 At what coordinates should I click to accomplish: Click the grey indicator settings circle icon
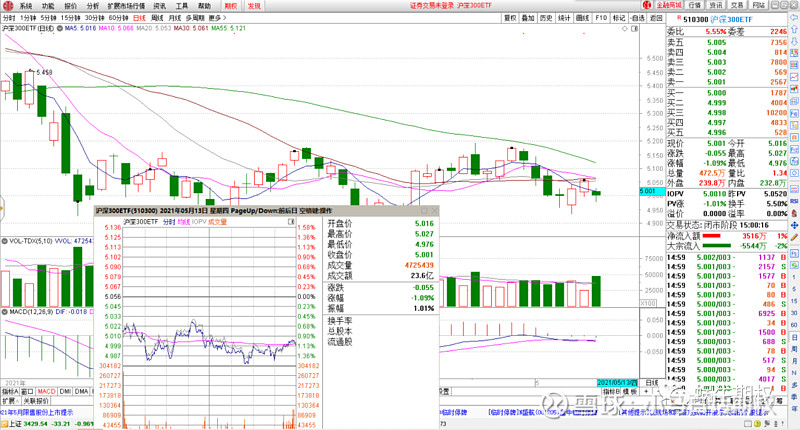pos(60,29)
